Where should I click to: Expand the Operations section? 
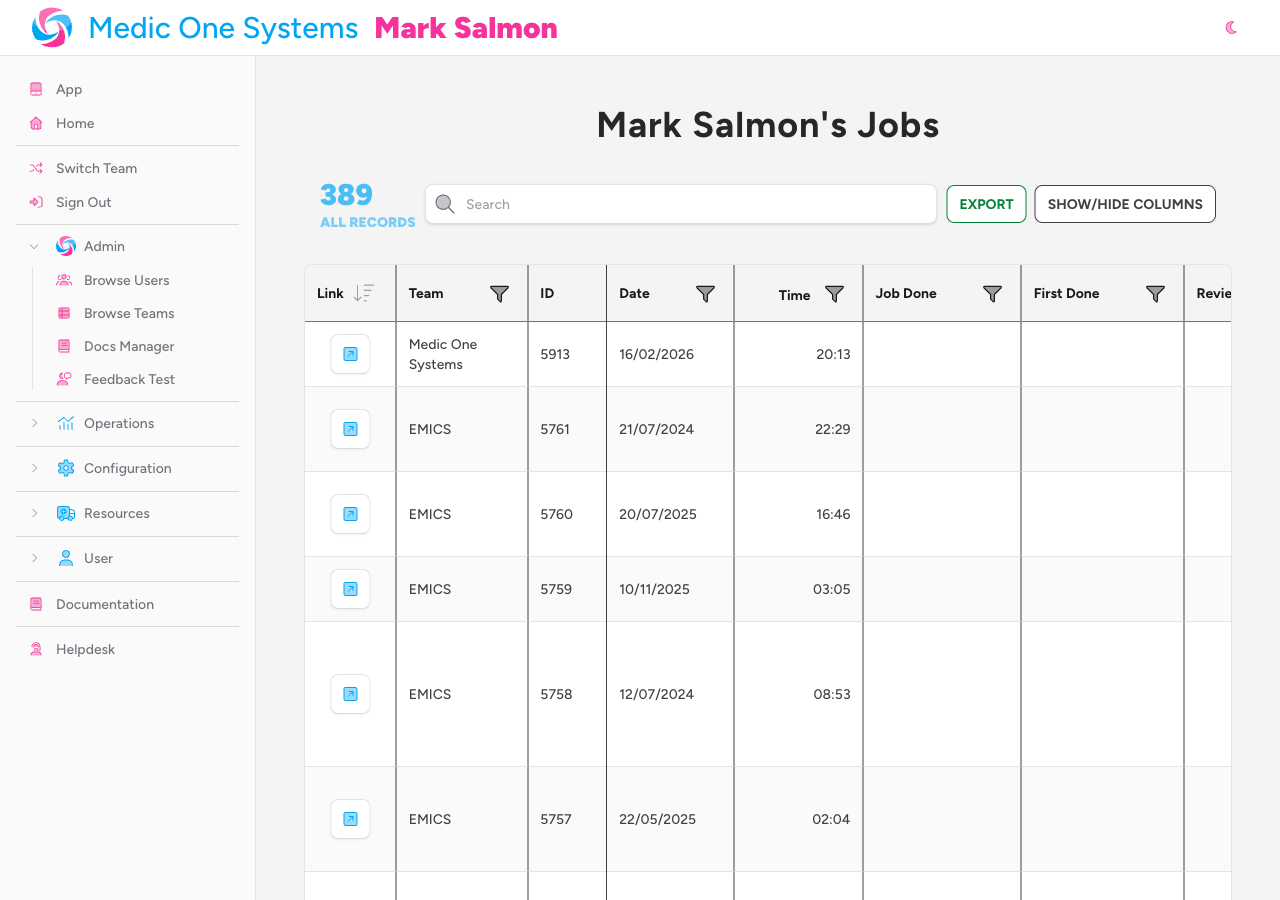pyautogui.click(x=33, y=424)
